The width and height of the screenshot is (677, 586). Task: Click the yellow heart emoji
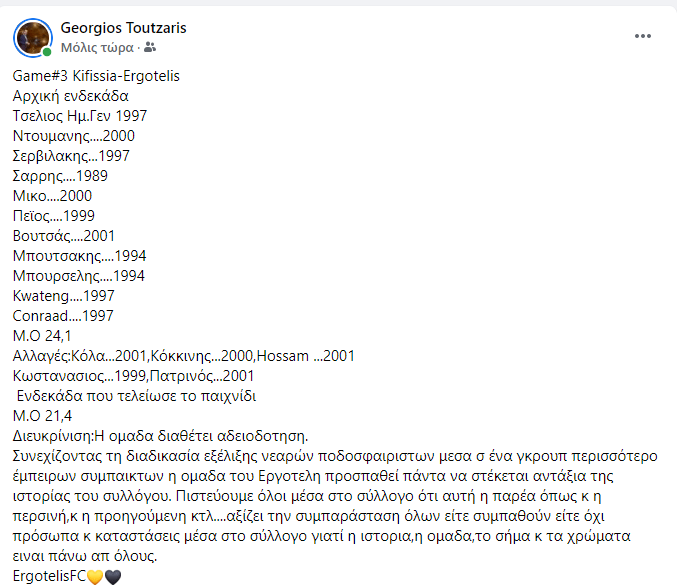95,576
